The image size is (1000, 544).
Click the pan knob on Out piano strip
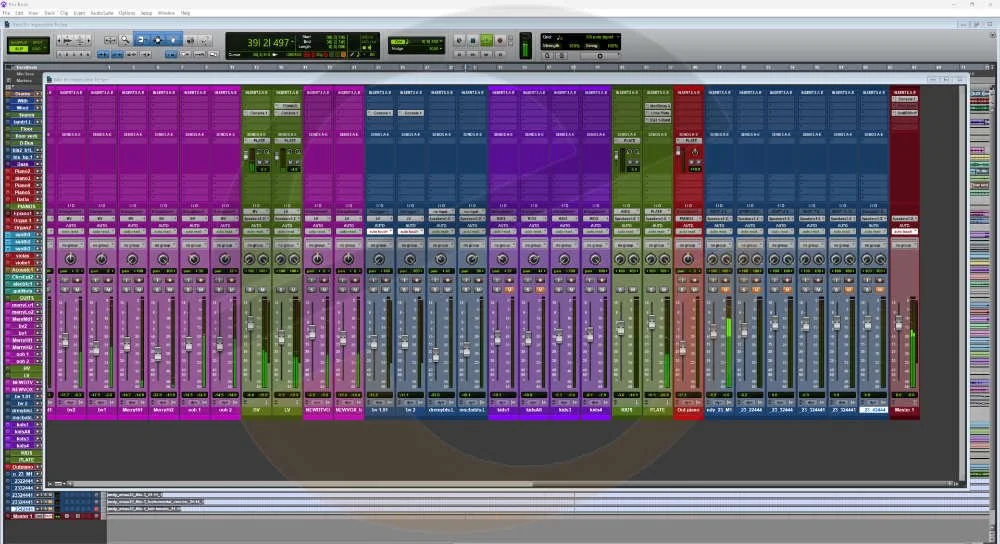click(688, 259)
